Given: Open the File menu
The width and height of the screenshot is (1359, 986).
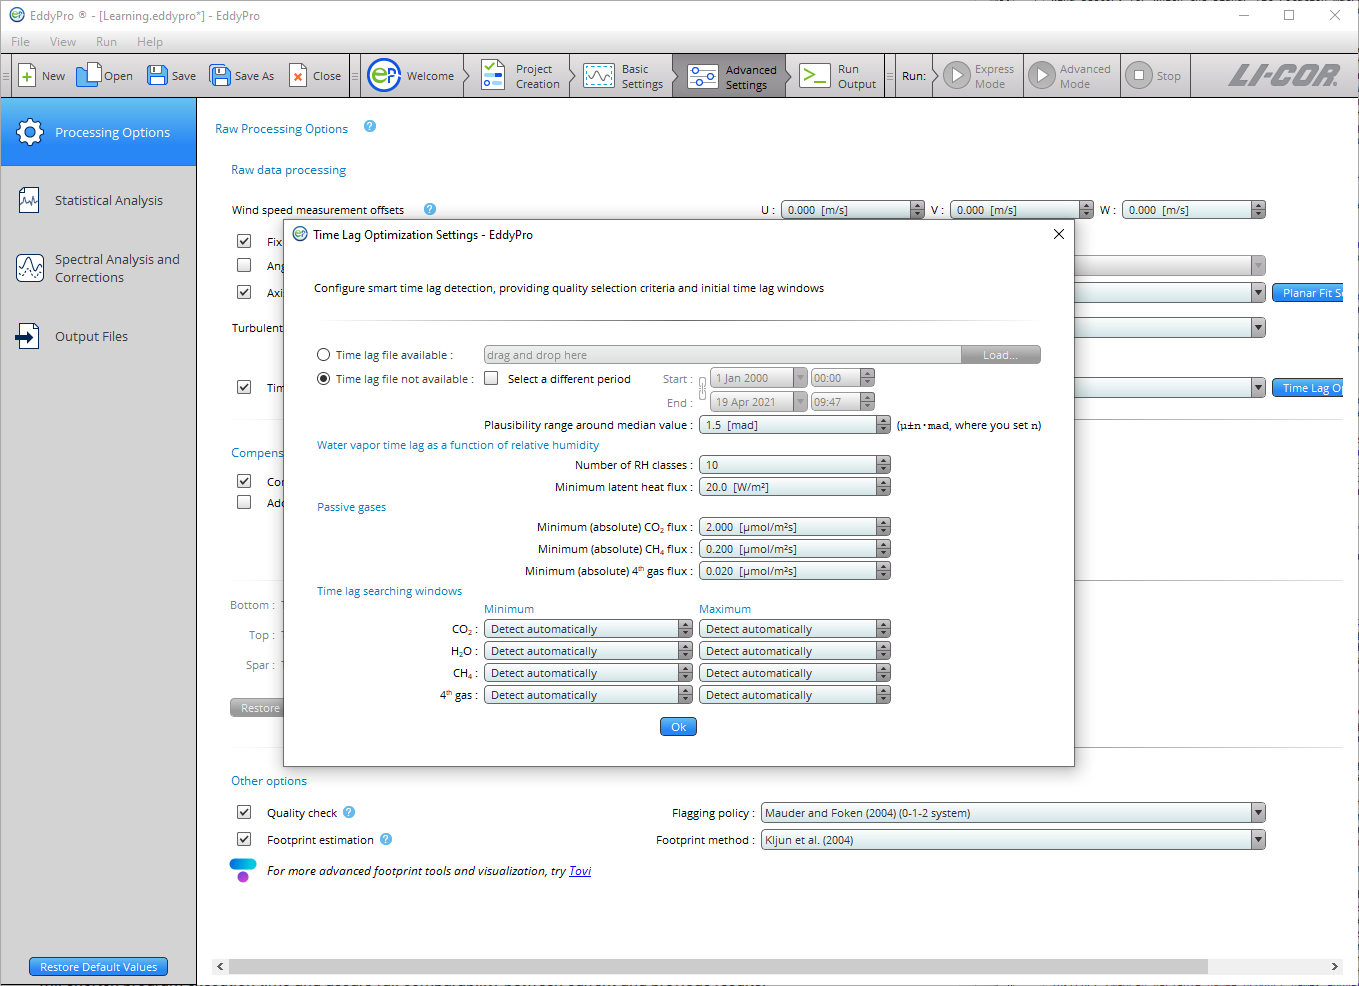Looking at the screenshot, I should [x=20, y=42].
